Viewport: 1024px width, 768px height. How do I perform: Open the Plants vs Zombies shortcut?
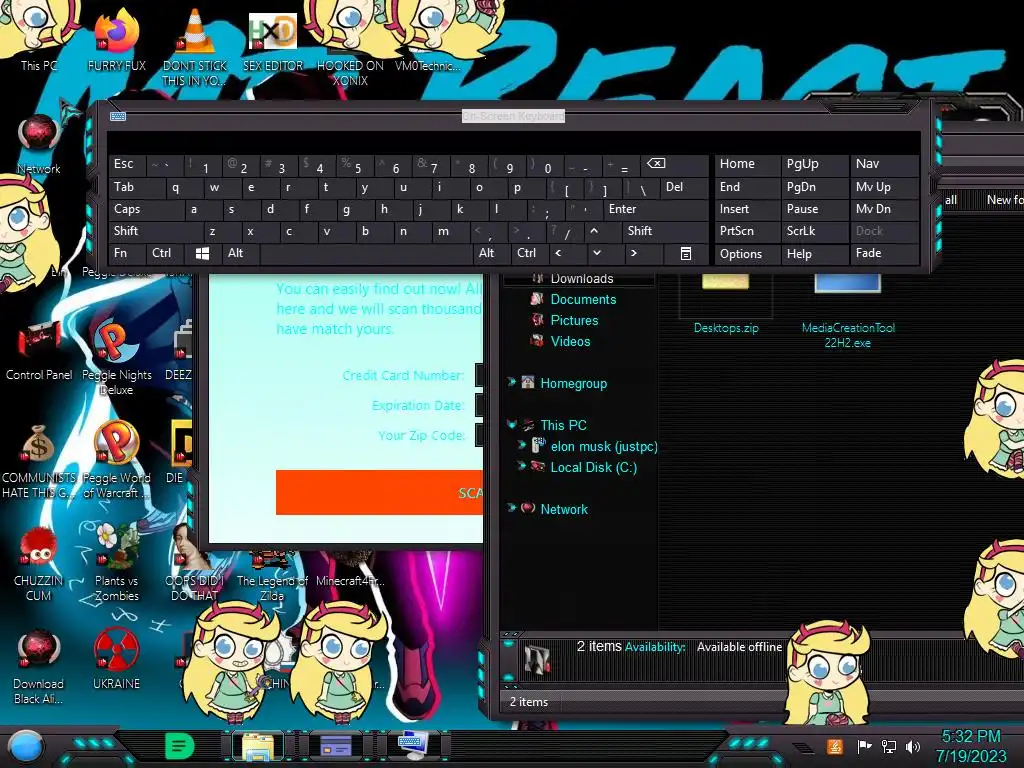point(116,563)
